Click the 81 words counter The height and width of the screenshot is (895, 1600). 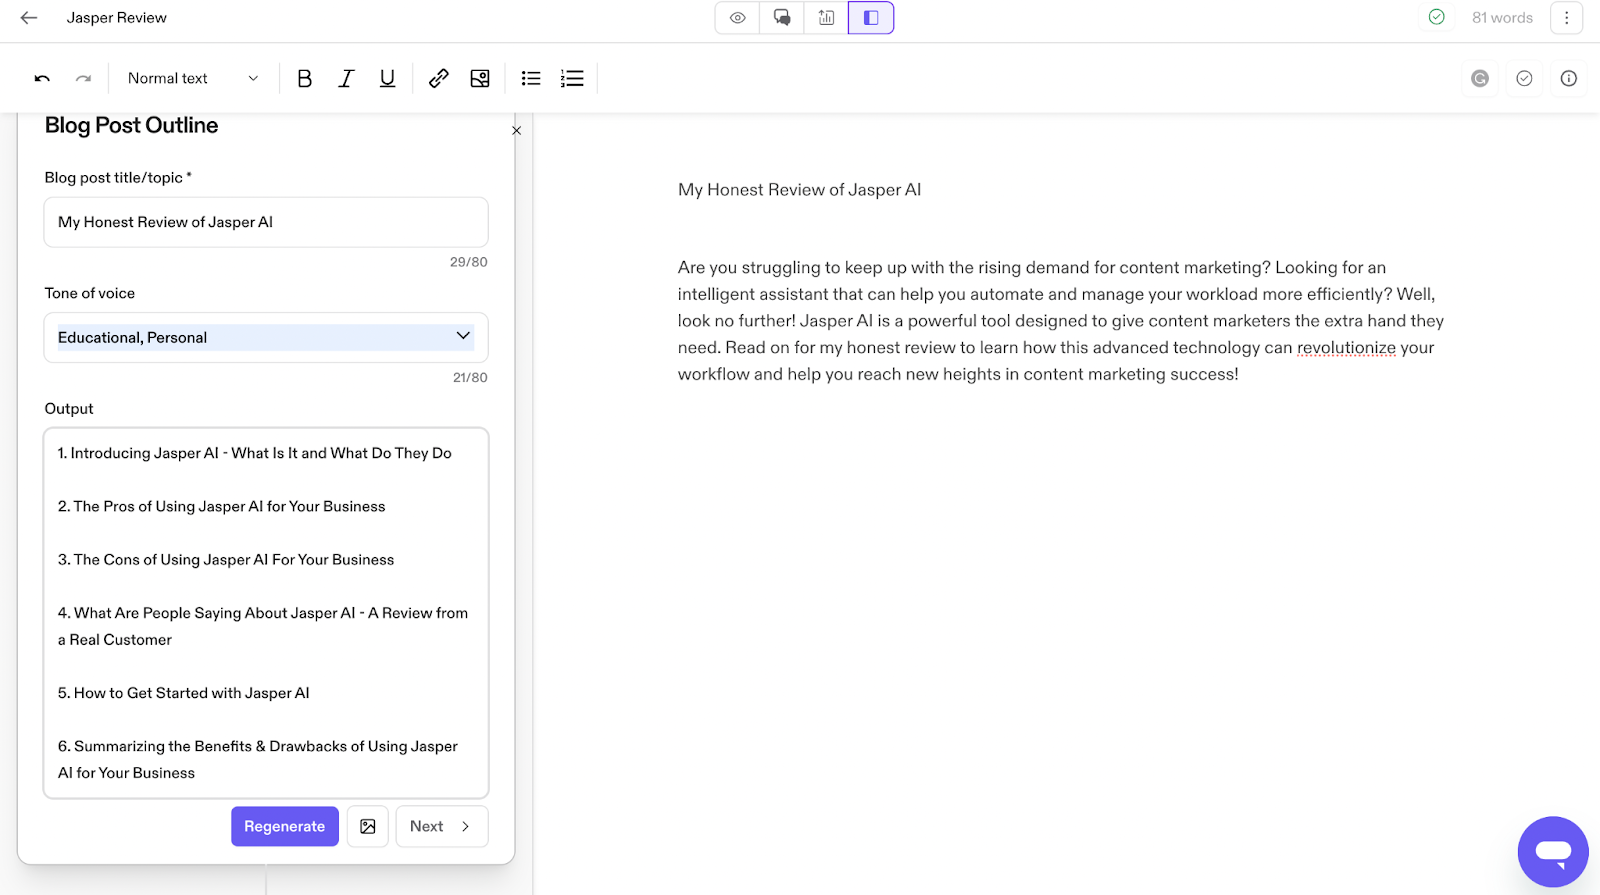(x=1502, y=18)
